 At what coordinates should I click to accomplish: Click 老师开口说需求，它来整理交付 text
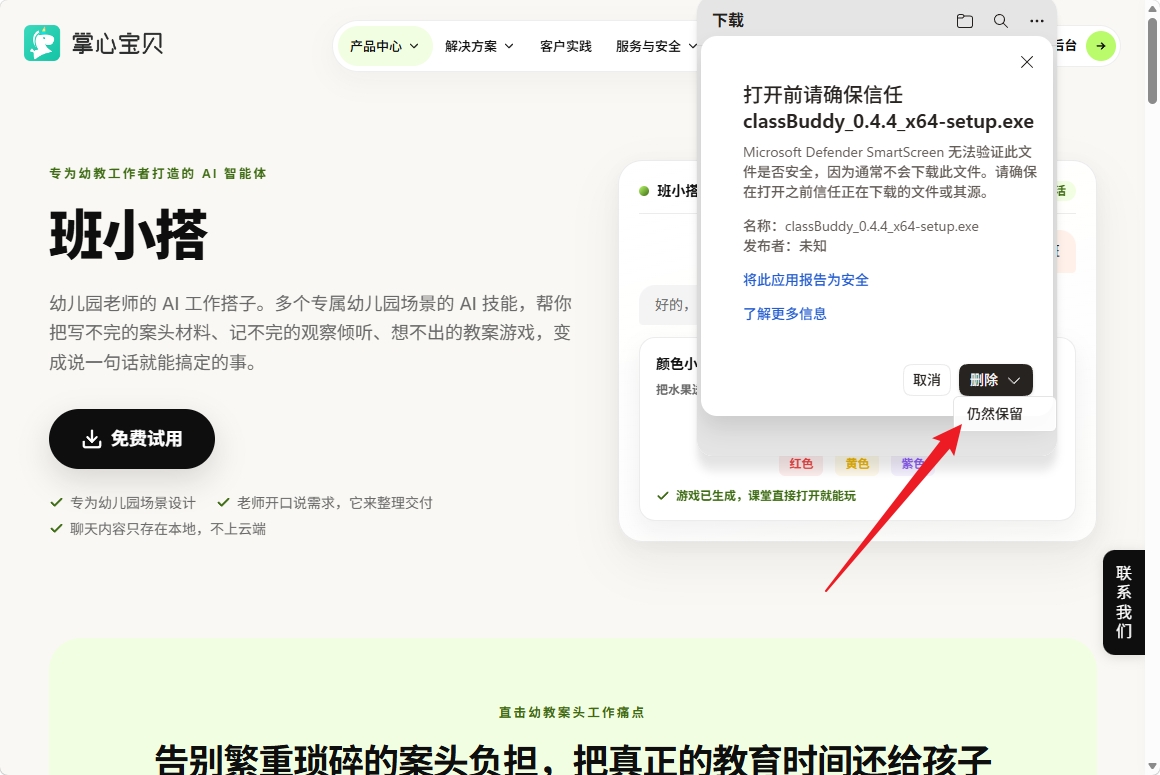click(x=334, y=503)
